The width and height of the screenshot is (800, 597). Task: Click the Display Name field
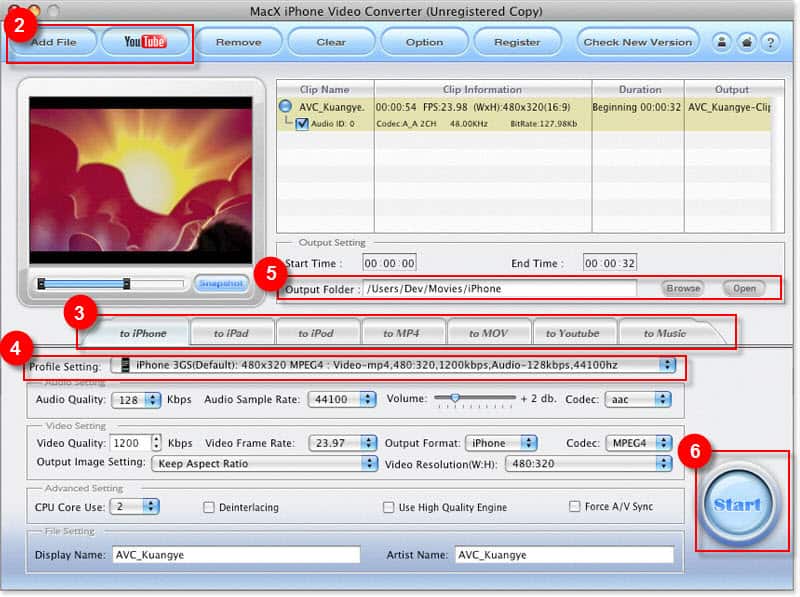(236, 555)
